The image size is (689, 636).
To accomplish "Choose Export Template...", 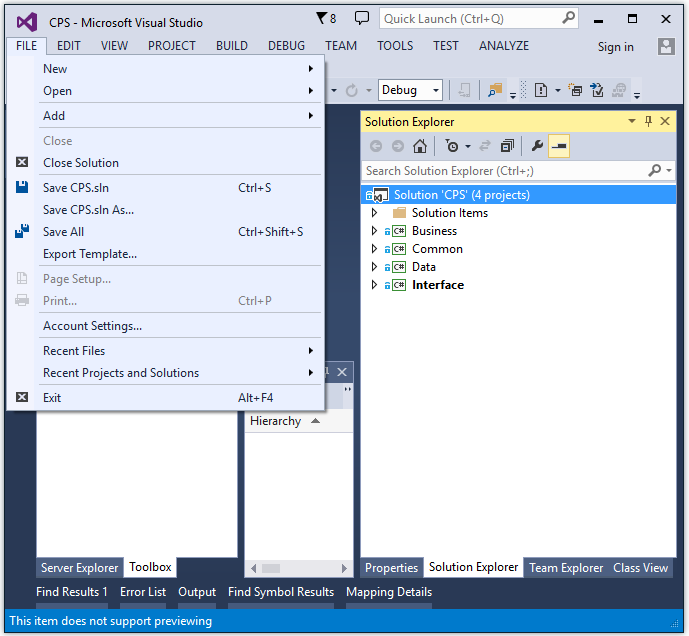I will pyautogui.click(x=179, y=254).
